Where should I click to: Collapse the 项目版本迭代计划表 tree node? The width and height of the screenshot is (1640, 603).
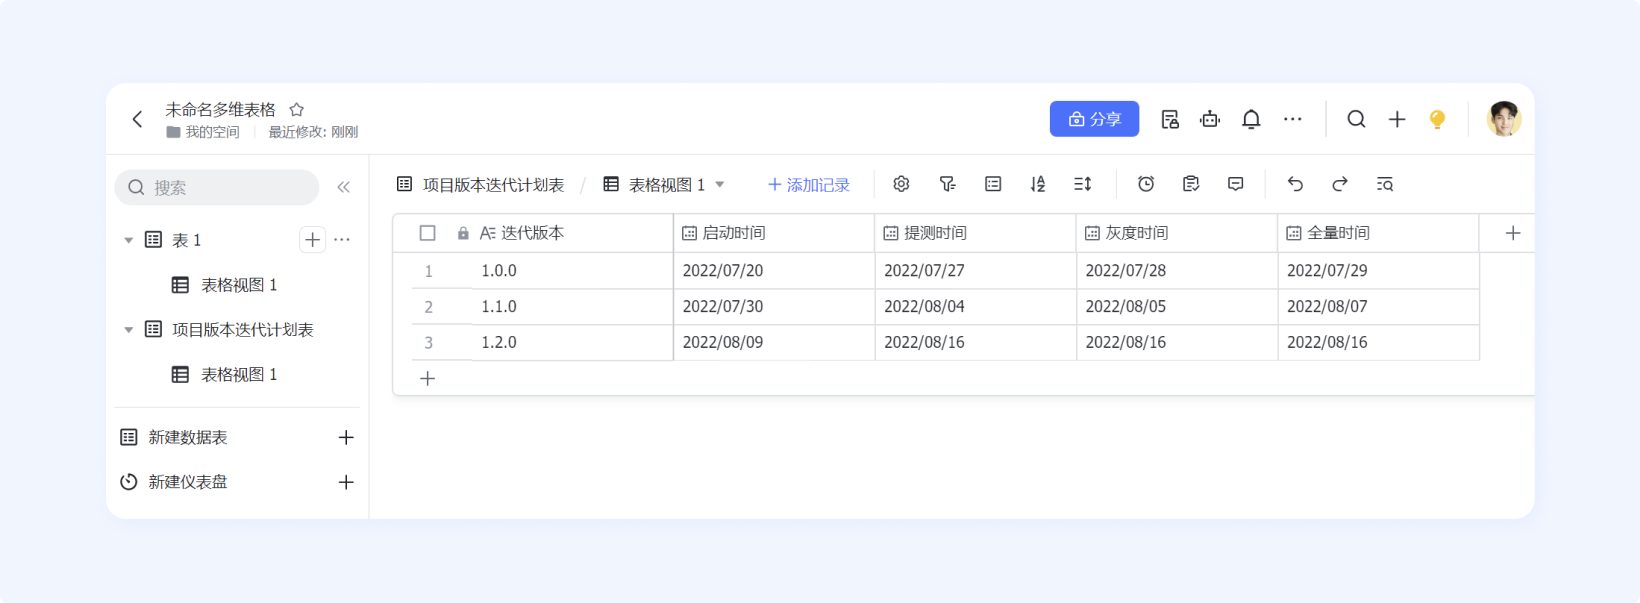coord(128,330)
